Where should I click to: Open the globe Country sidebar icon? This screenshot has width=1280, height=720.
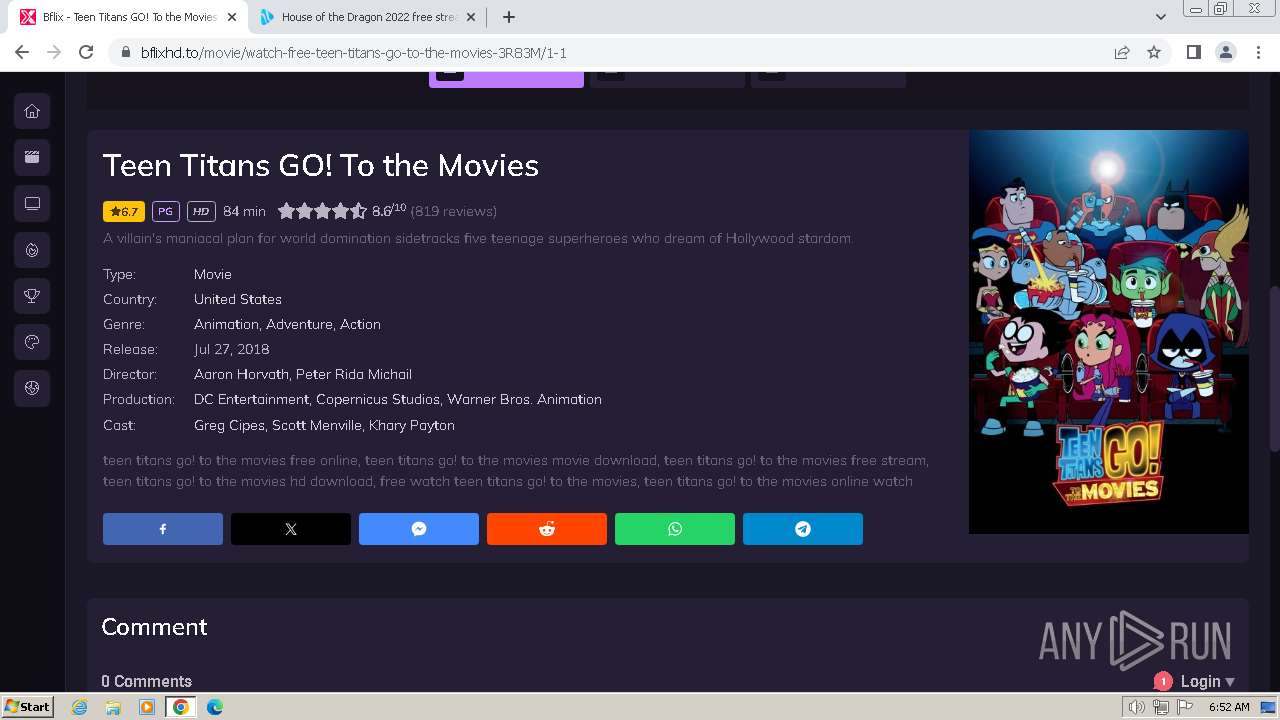point(32,388)
